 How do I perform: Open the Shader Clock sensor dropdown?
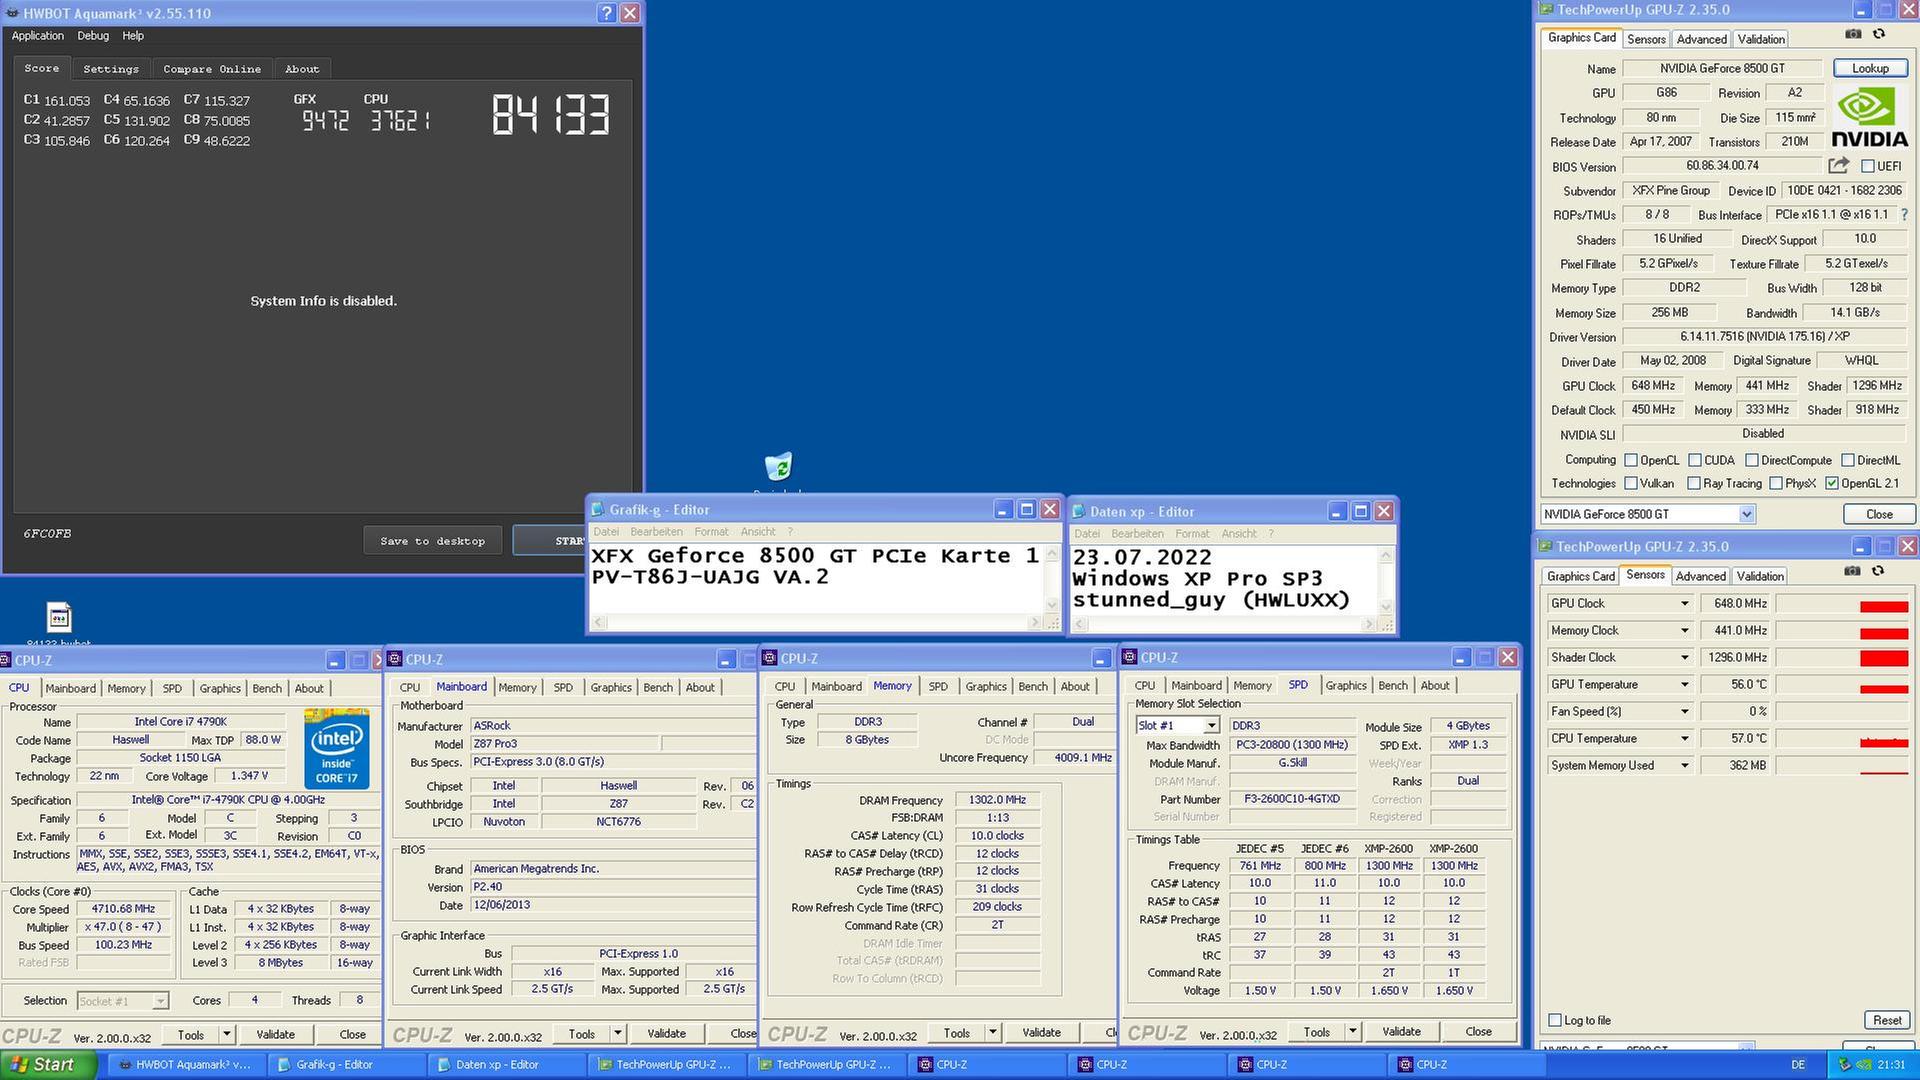click(x=1684, y=658)
